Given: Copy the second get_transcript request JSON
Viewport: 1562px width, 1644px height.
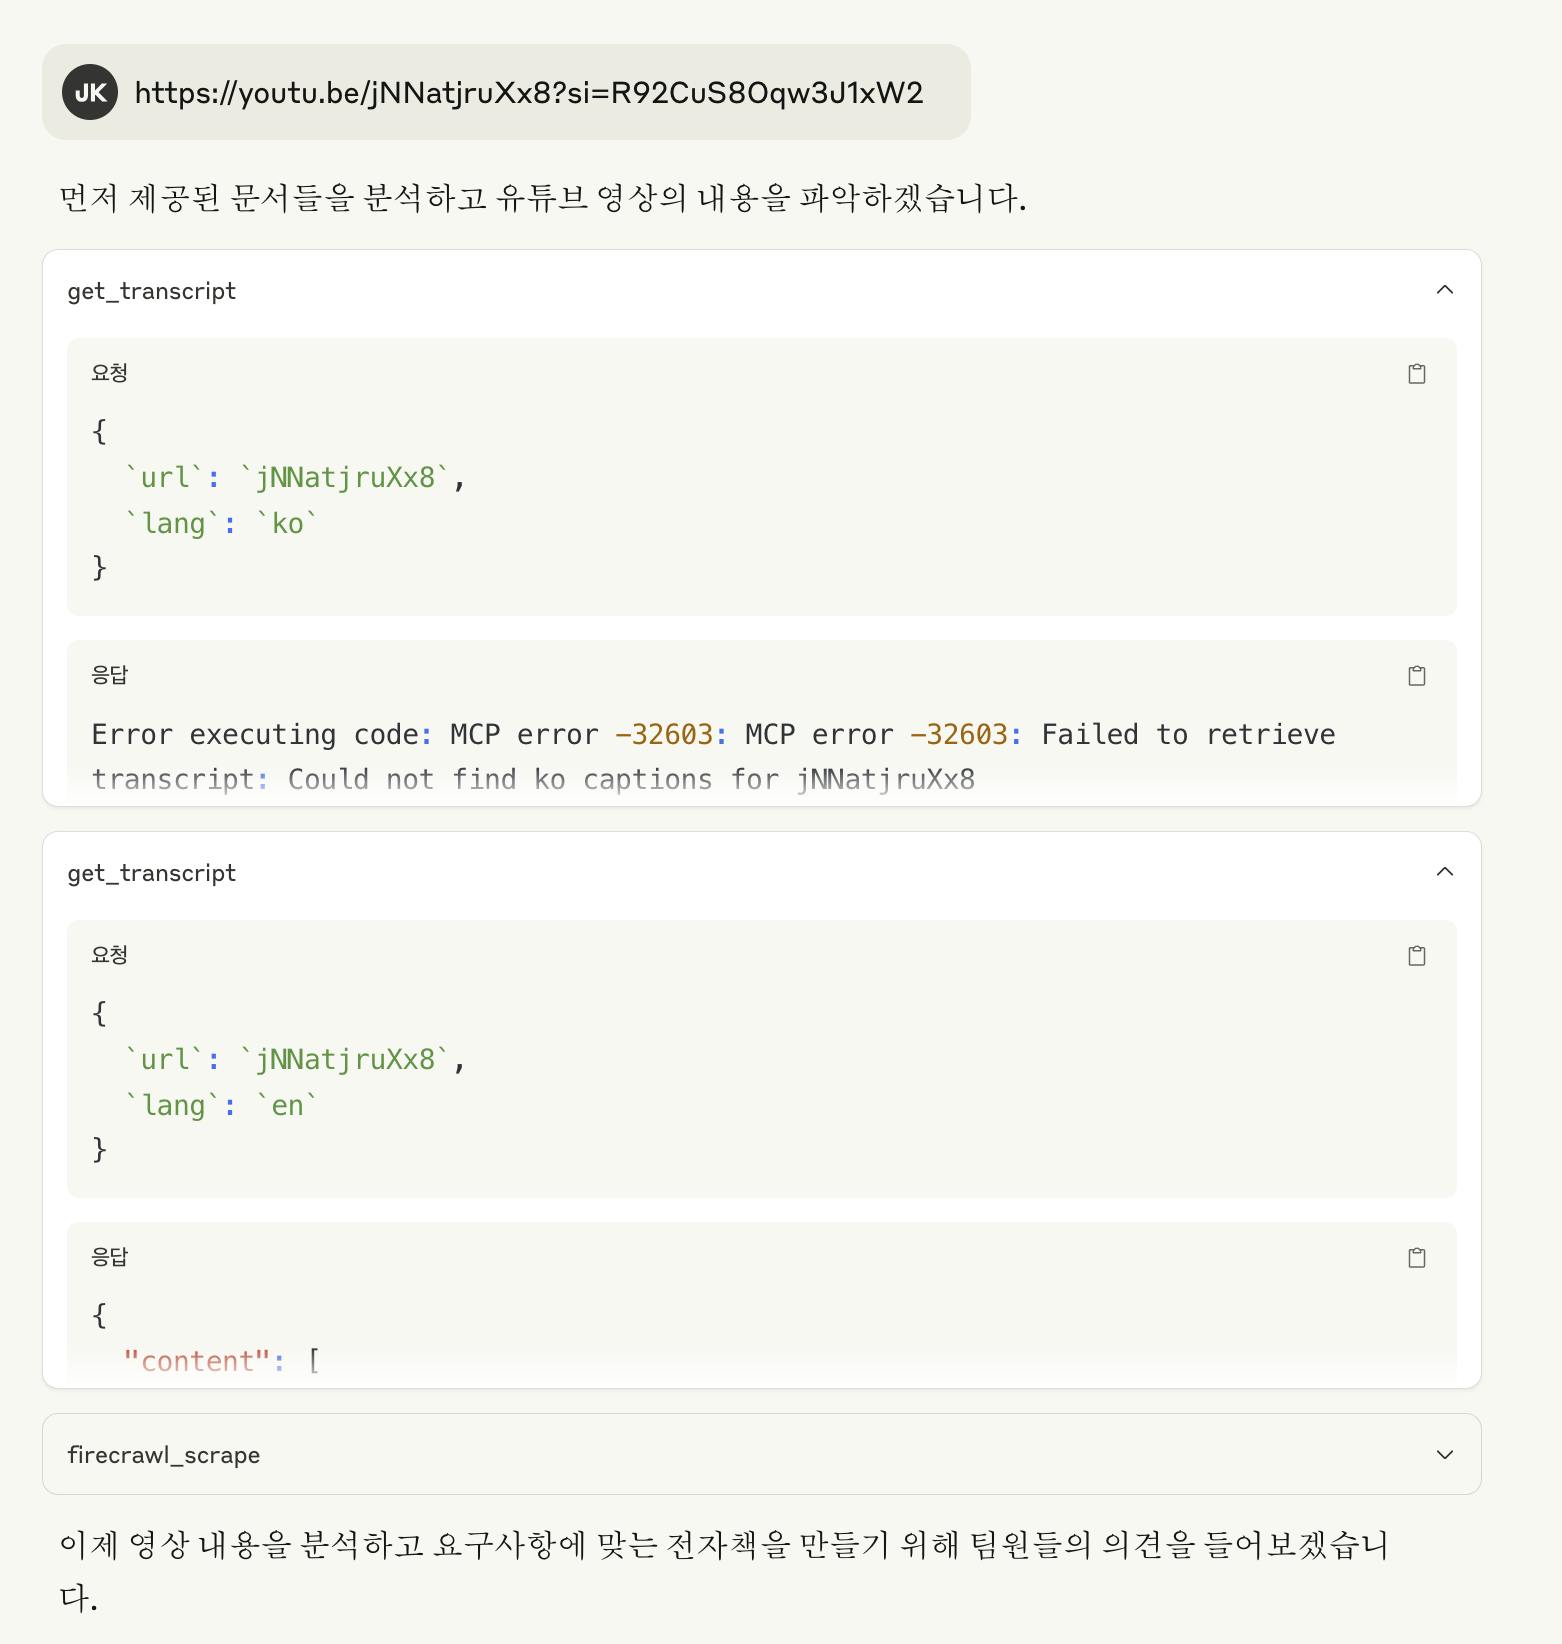Looking at the screenshot, I should click(1416, 956).
